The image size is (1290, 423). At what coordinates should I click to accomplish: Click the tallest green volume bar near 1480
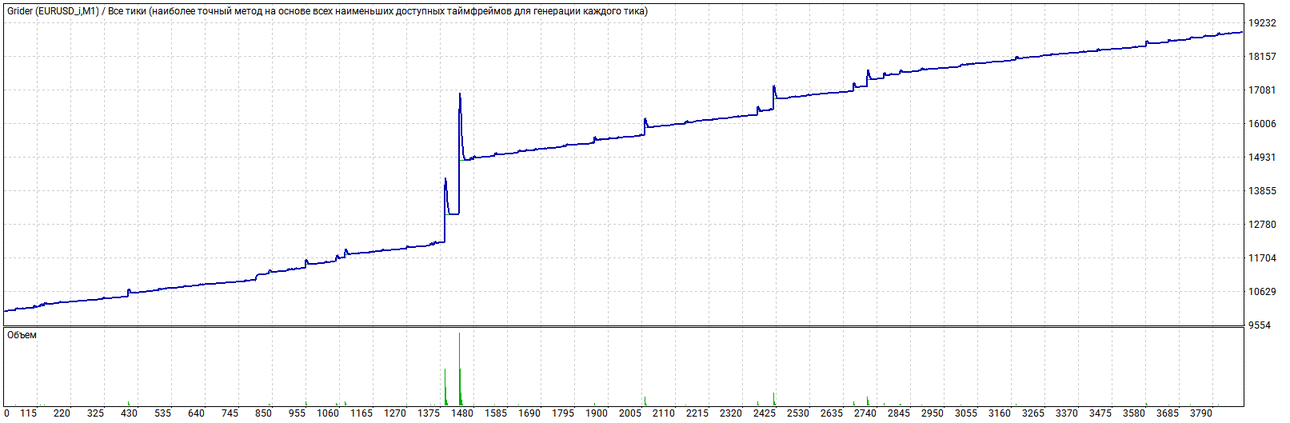click(459, 367)
